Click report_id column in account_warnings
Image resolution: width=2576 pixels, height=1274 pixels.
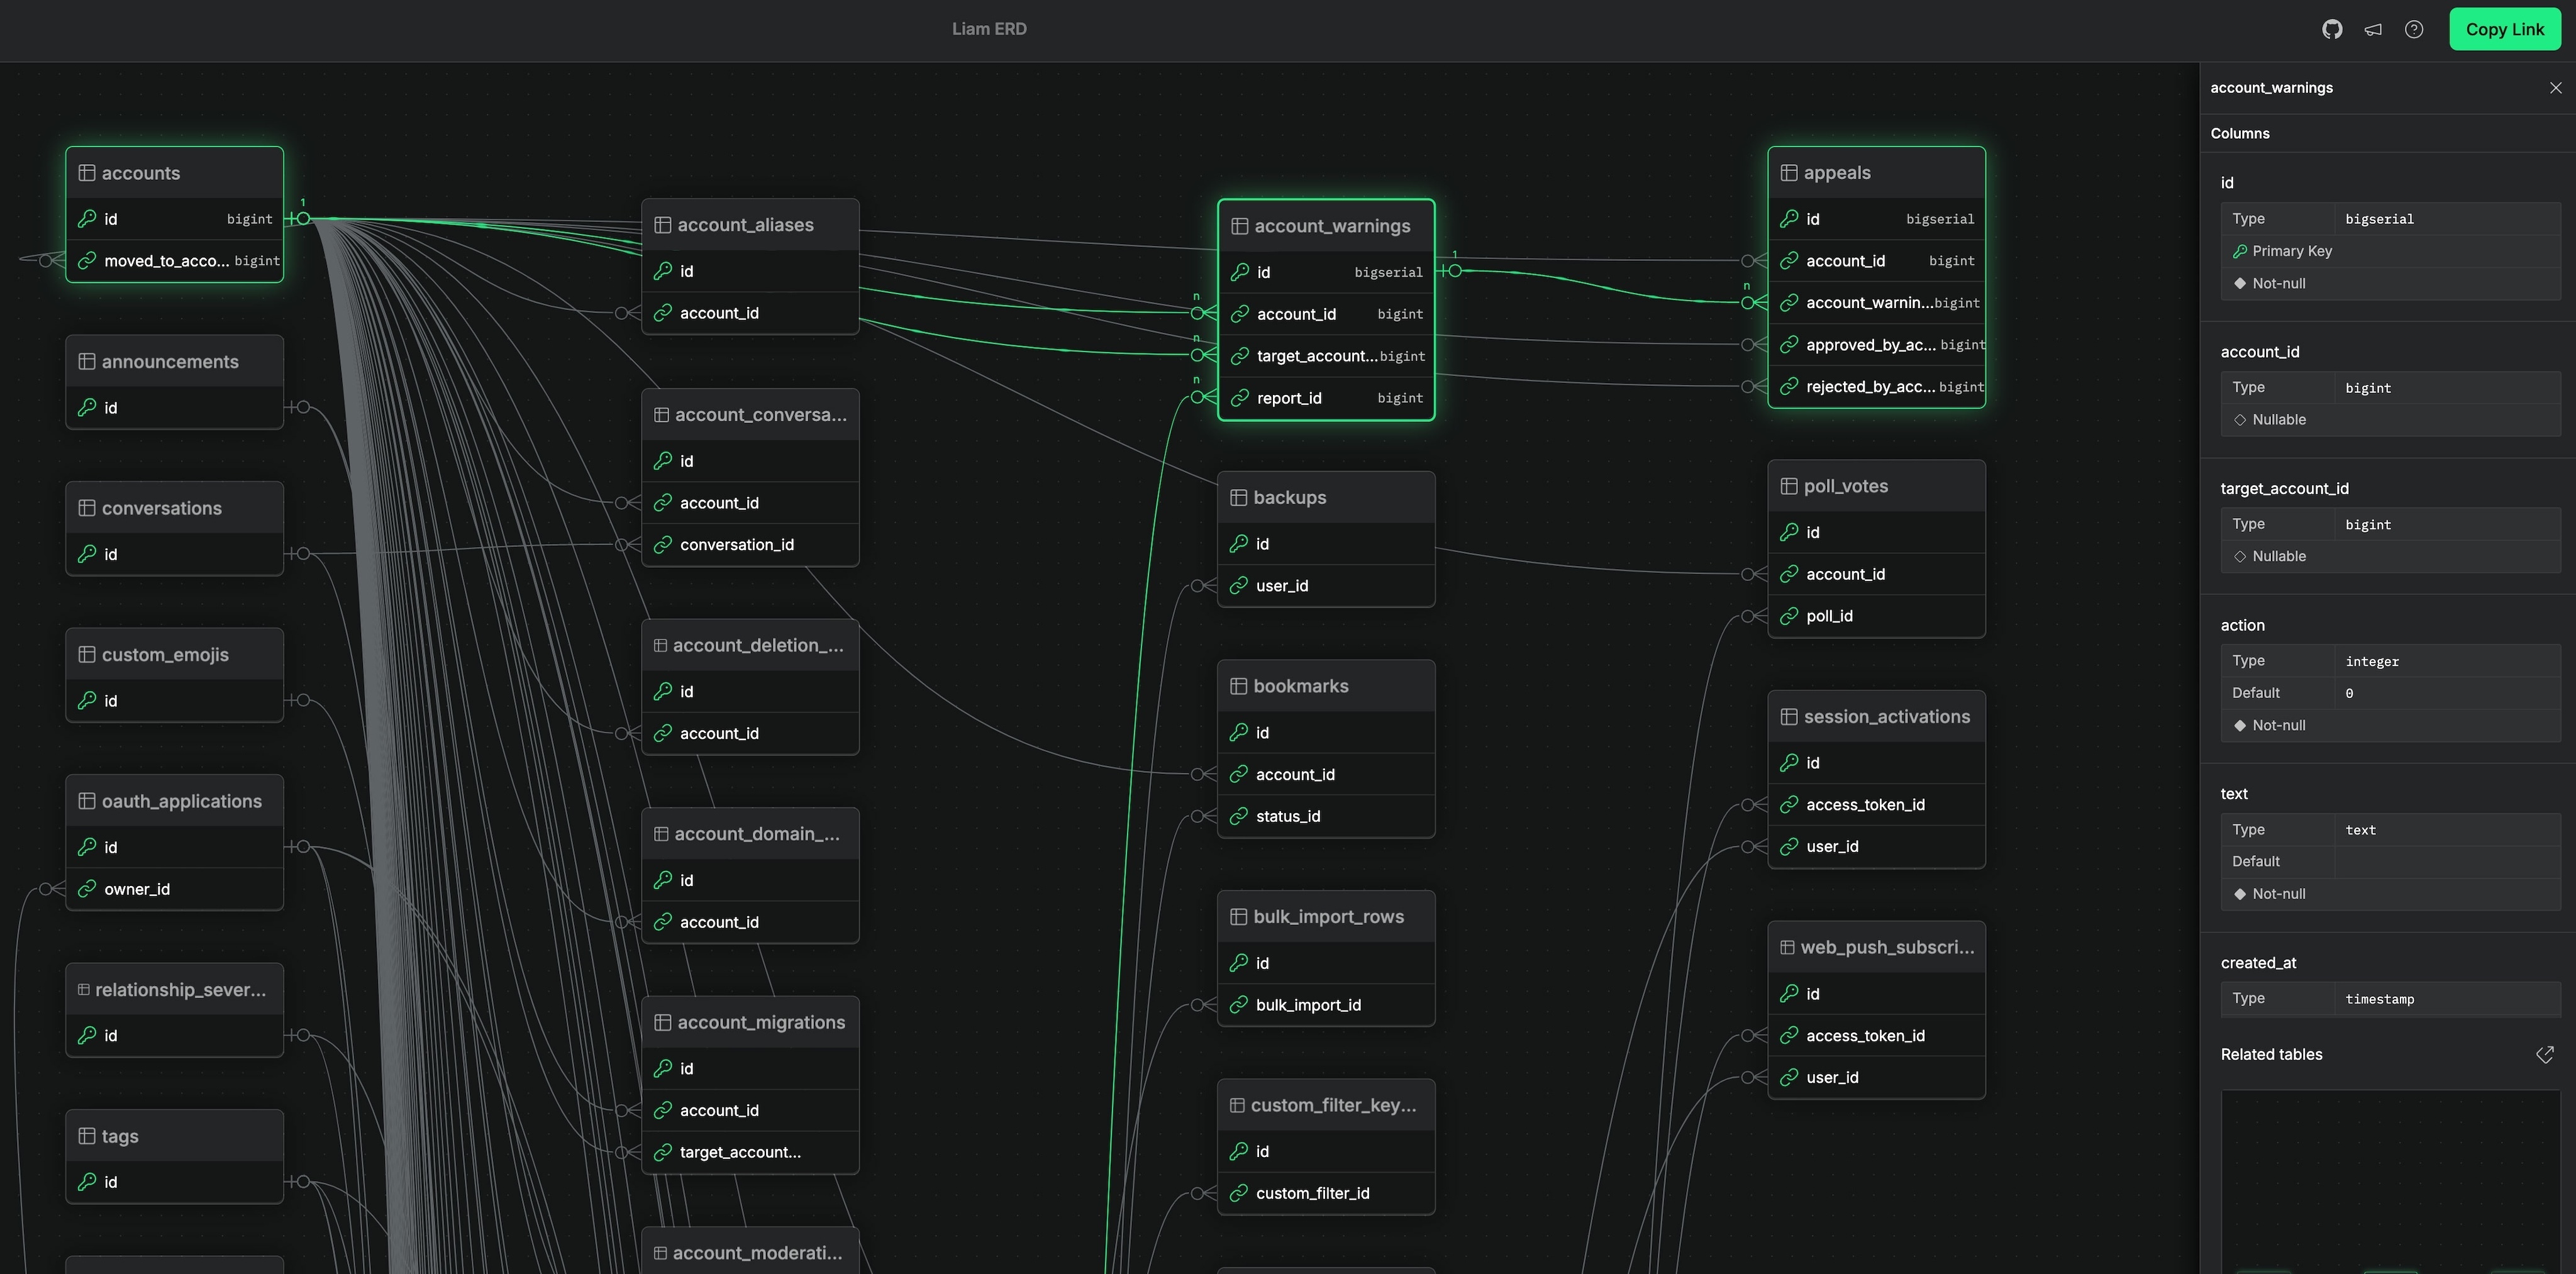(1326, 398)
